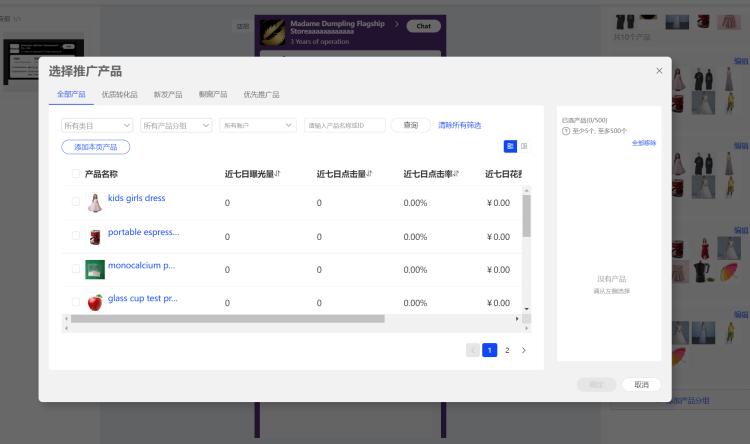The width and height of the screenshot is (750, 444).
Task: Click the product name search field
Action: (344, 125)
